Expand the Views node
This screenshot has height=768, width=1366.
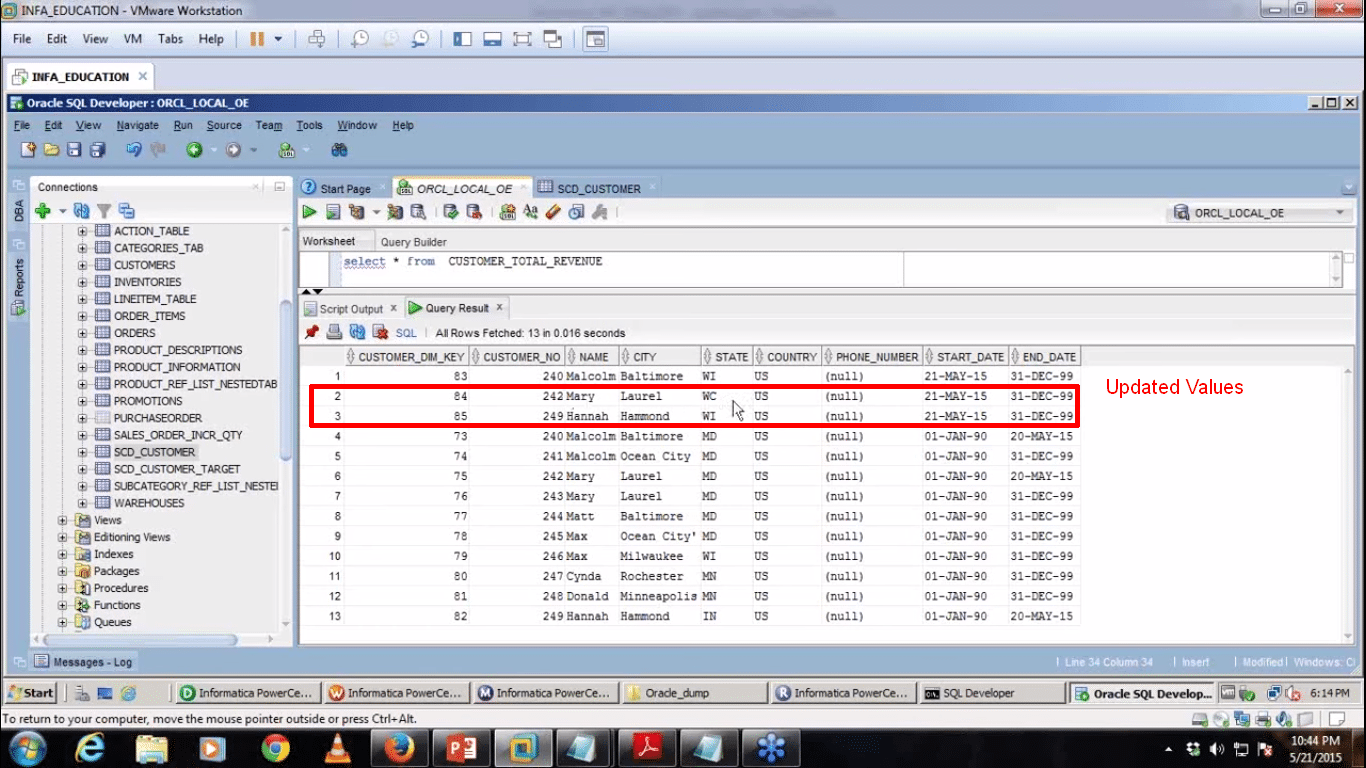click(x=63, y=520)
